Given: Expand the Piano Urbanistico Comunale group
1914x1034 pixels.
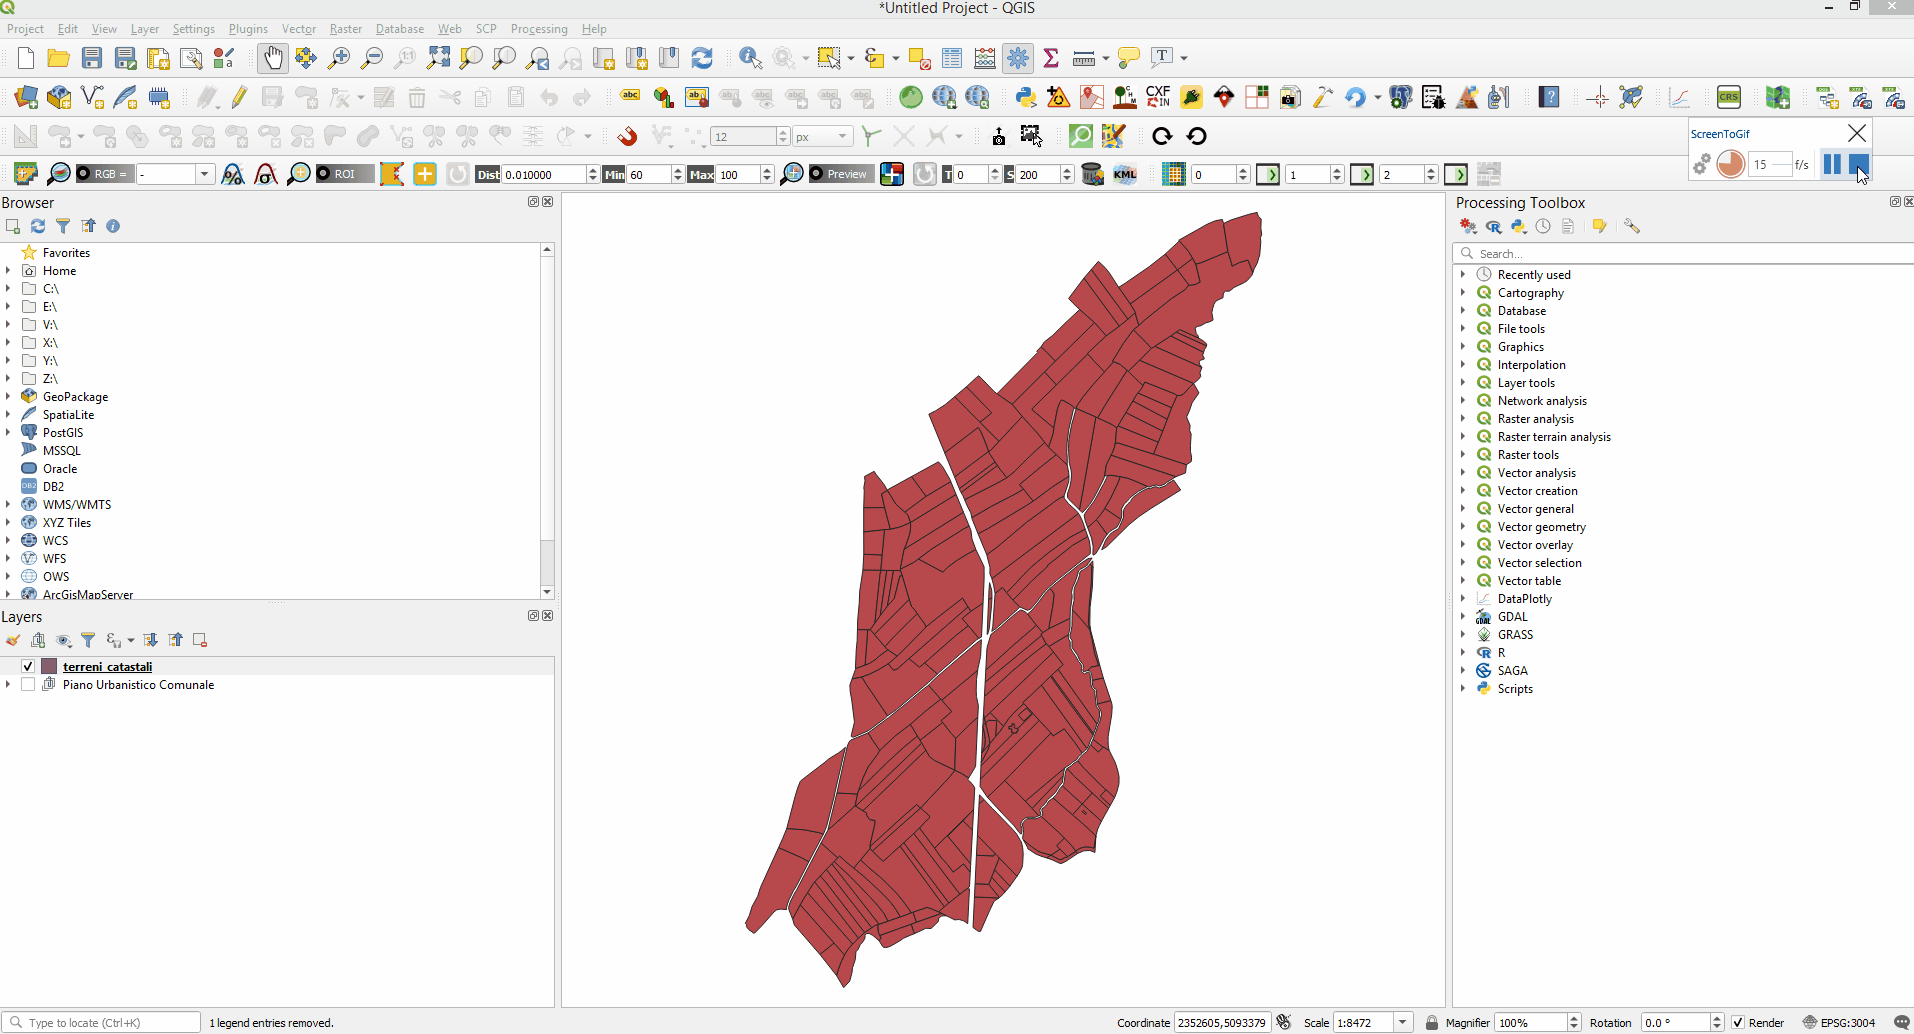Looking at the screenshot, I should pos(8,685).
